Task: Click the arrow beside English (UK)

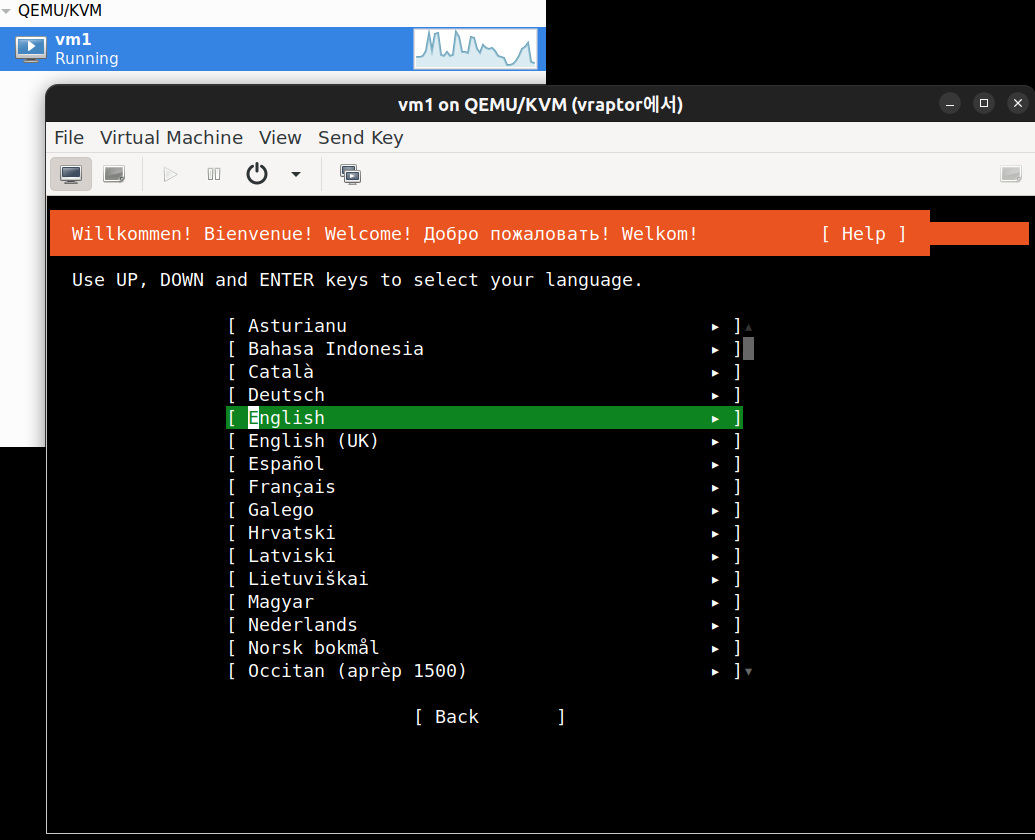Action: (x=715, y=442)
